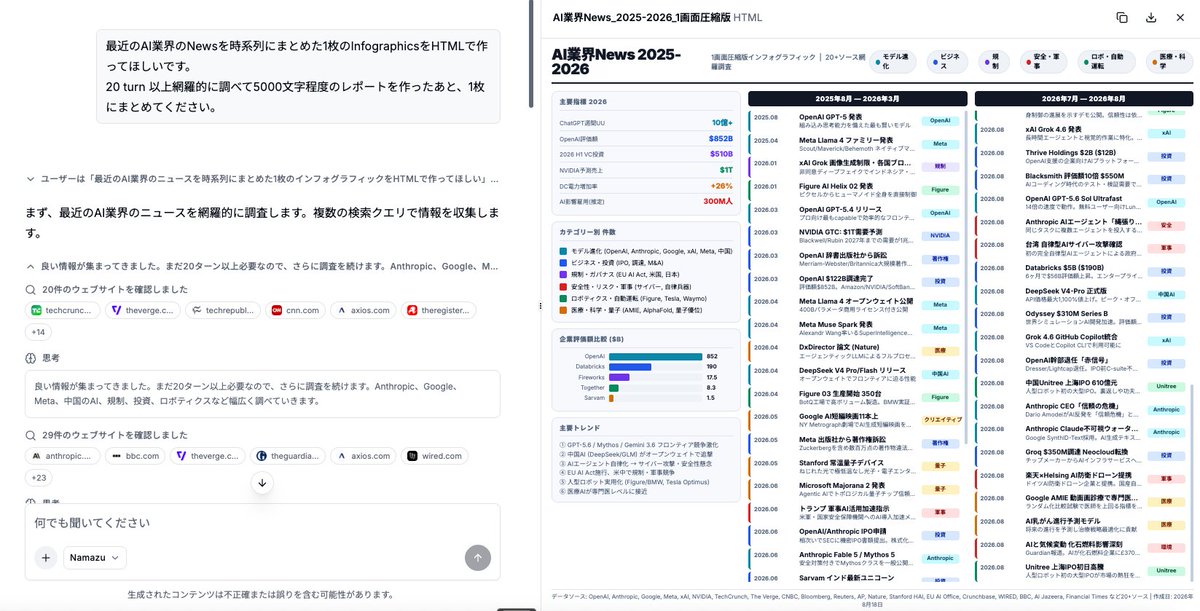
Task: Jump to latest message with down-arrow button
Action: (262, 482)
